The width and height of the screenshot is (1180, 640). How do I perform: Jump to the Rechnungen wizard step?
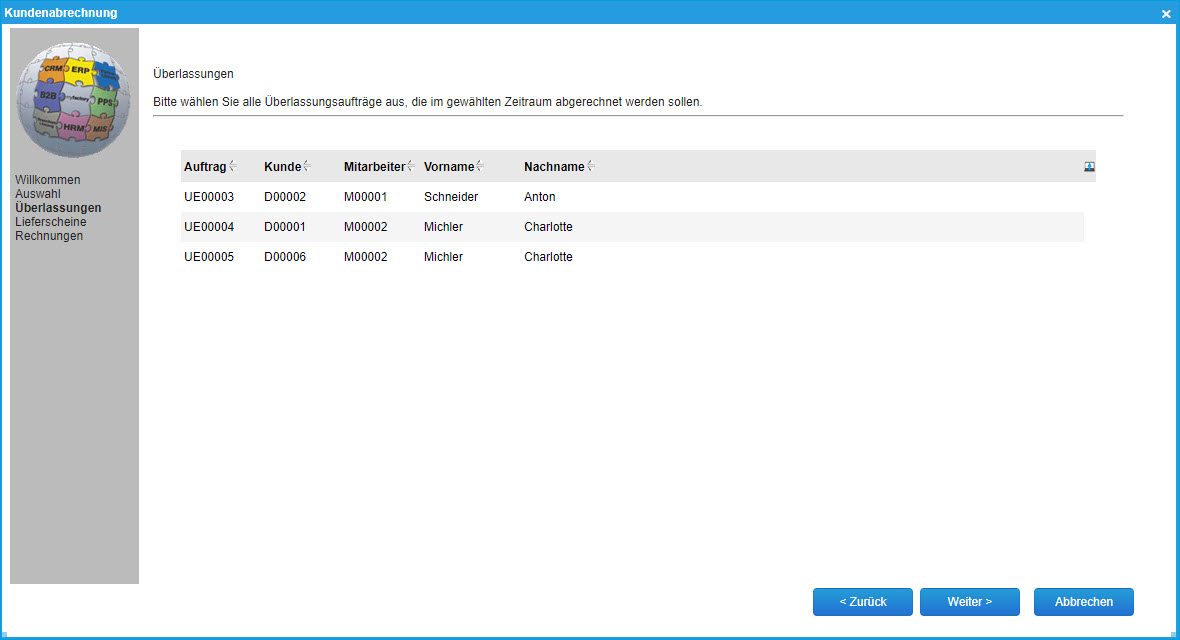pos(49,236)
